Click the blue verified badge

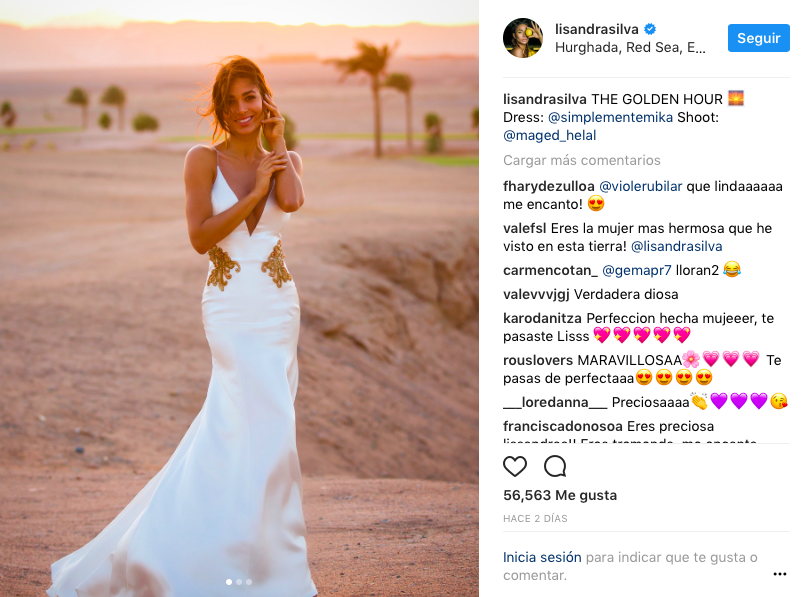pos(650,29)
